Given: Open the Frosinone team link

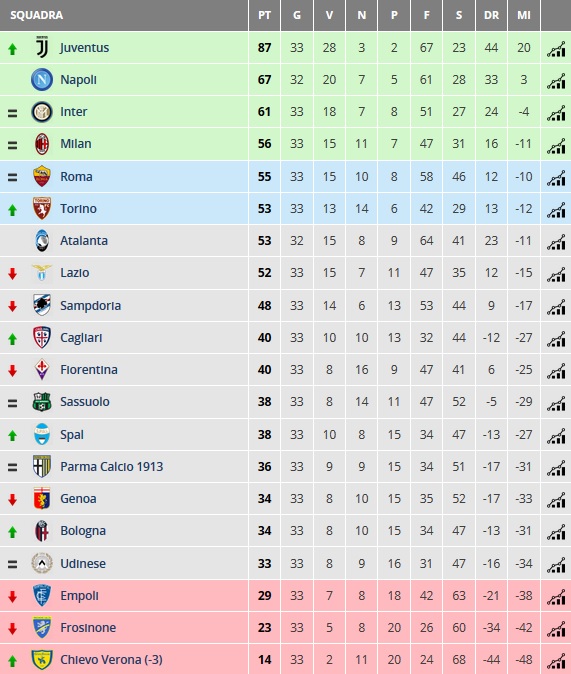Looking at the screenshot, I should [x=88, y=628].
